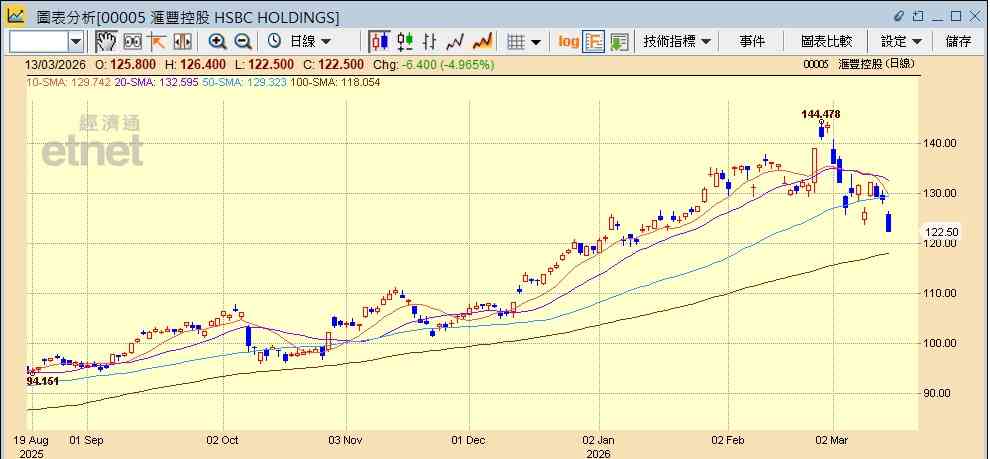Click the 94.151 low price marker
Viewport: 990px width, 459px height.
pos(42,381)
